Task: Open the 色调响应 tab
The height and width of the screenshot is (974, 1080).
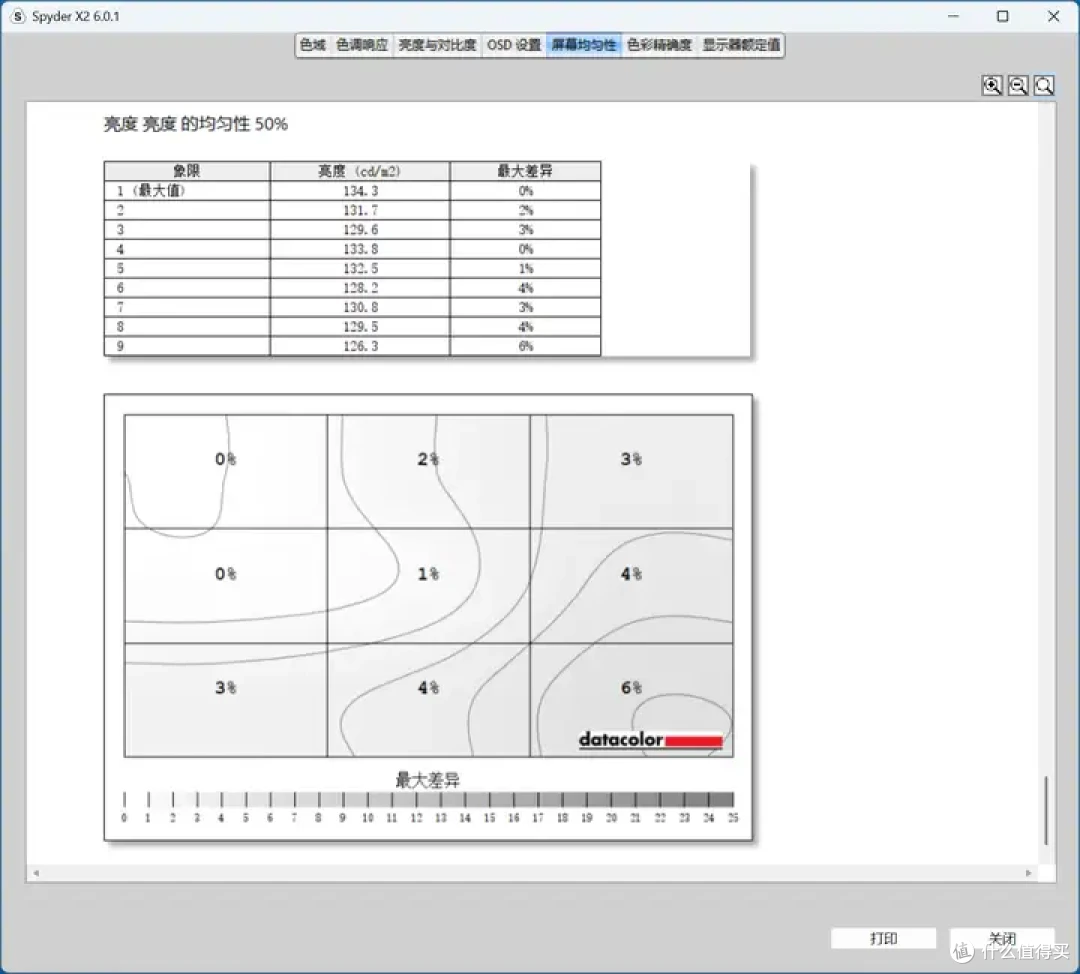Action: click(362, 45)
